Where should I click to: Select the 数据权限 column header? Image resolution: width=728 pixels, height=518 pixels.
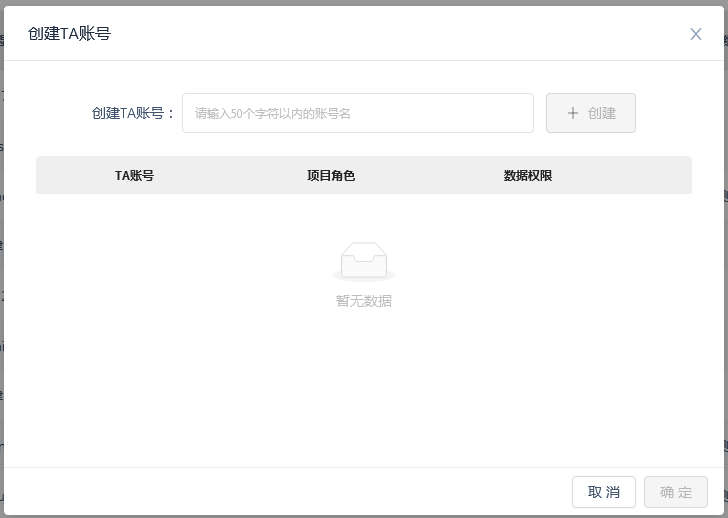(x=528, y=175)
